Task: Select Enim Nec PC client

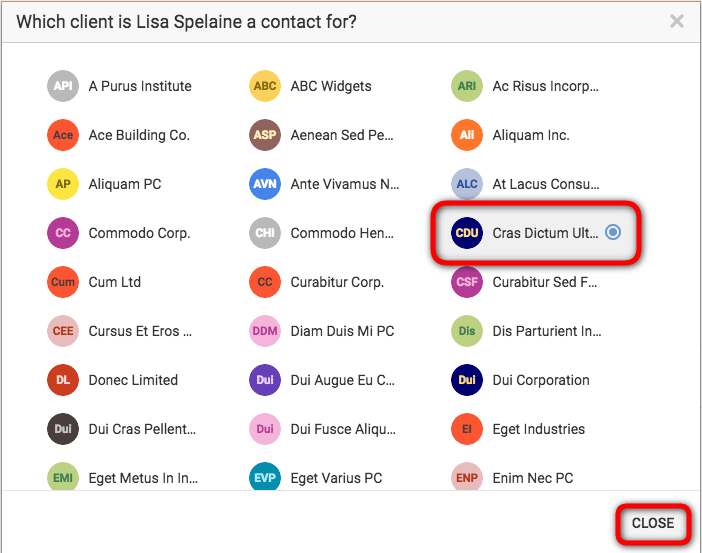Action: pyautogui.click(x=533, y=478)
